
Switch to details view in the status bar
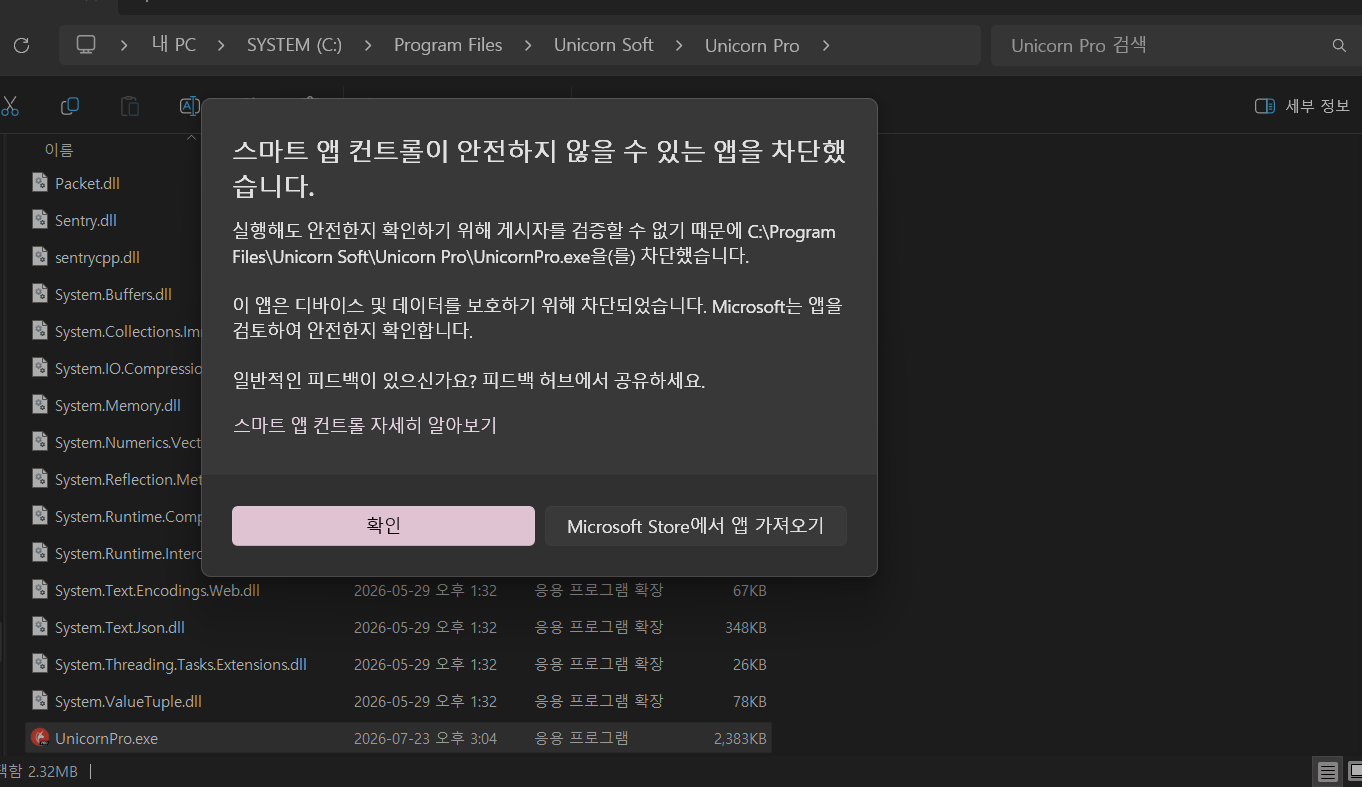(1327, 772)
